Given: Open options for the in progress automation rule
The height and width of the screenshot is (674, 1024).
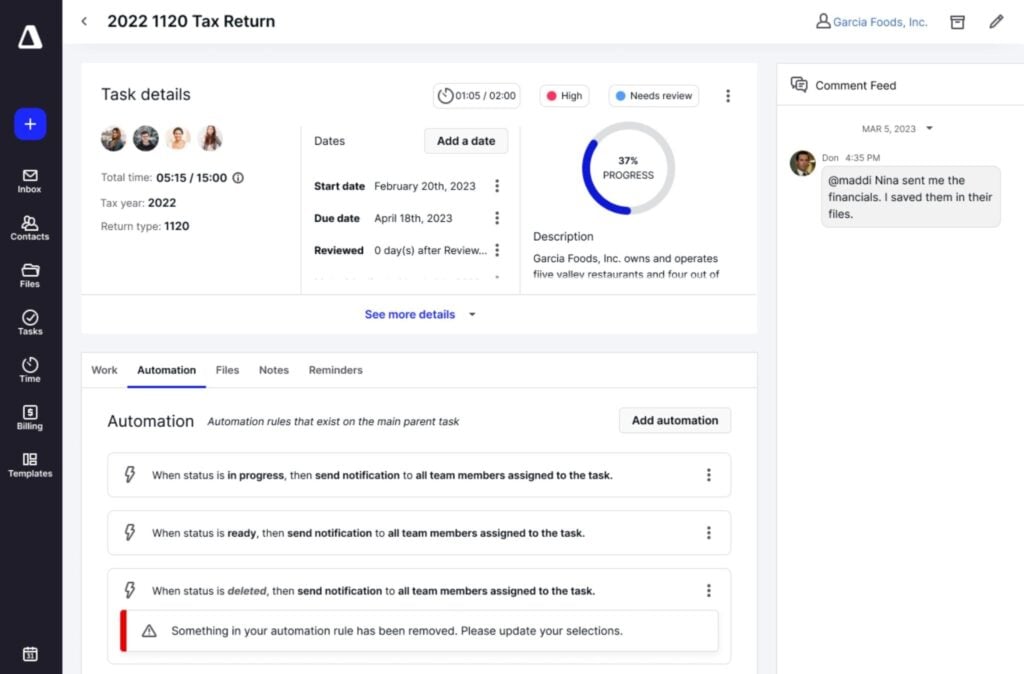Looking at the screenshot, I should pyautogui.click(x=709, y=475).
